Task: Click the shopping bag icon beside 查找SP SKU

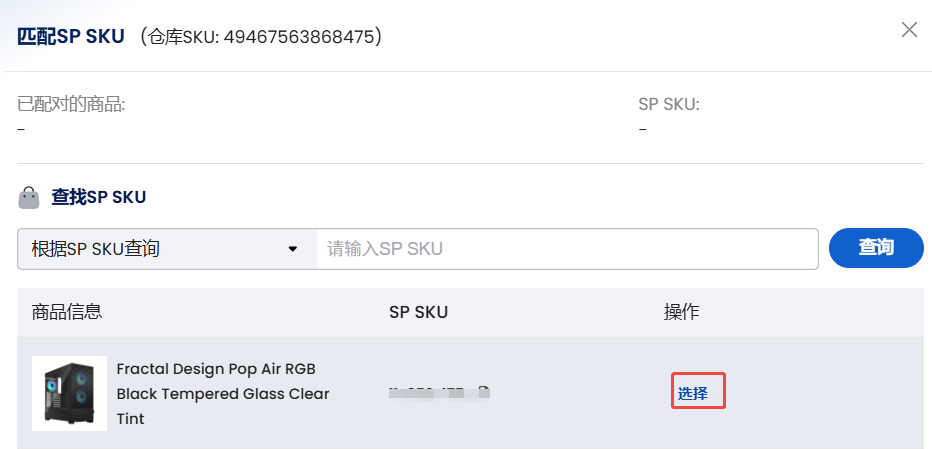Action: point(30,197)
